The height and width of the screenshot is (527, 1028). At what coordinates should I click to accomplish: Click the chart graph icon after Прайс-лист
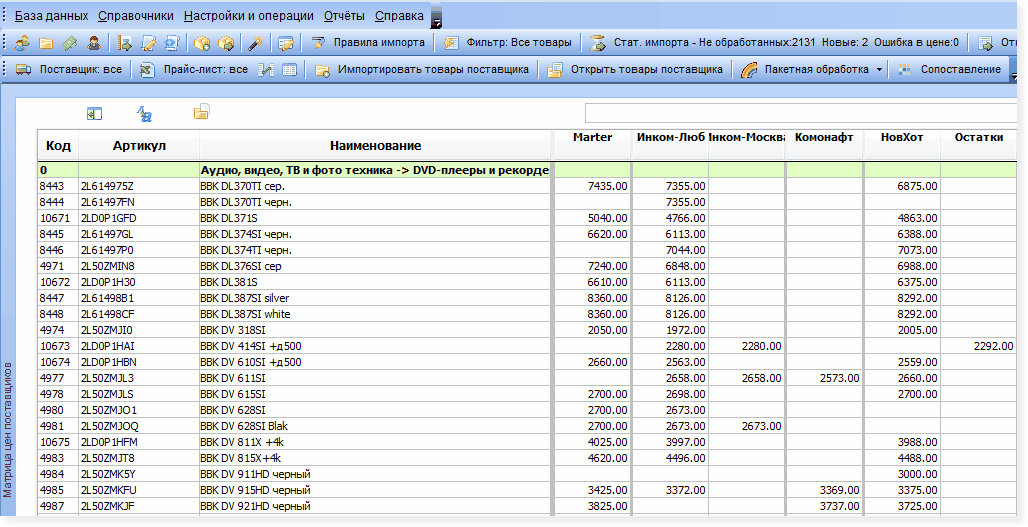pyautogui.click(x=266, y=69)
